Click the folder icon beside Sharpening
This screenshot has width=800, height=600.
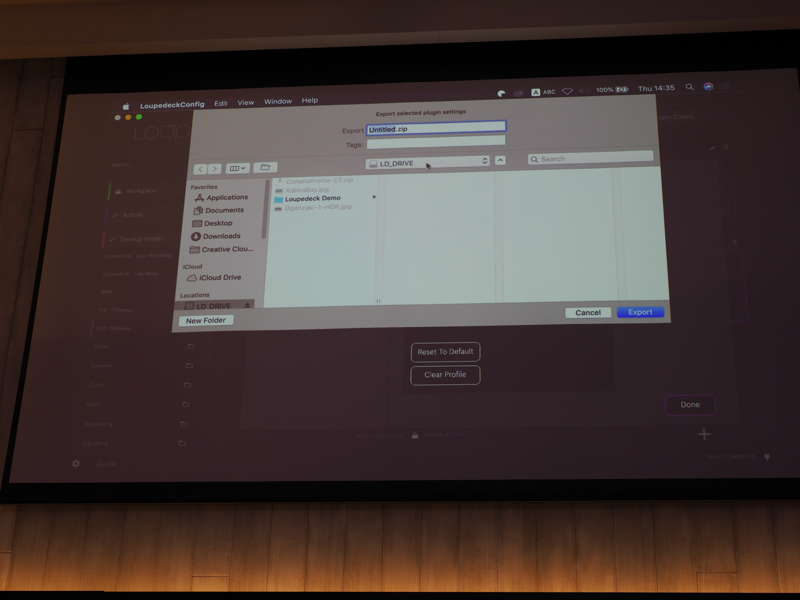pos(184,423)
